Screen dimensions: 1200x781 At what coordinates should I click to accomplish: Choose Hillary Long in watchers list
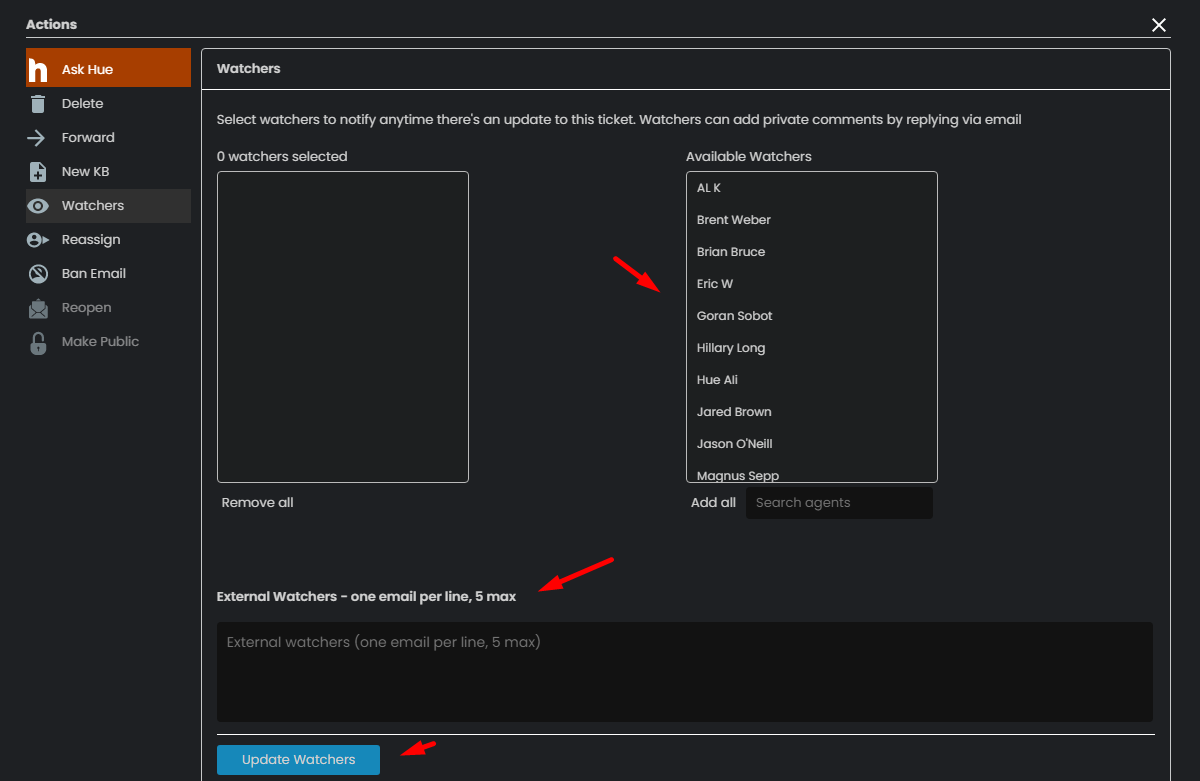click(x=731, y=348)
